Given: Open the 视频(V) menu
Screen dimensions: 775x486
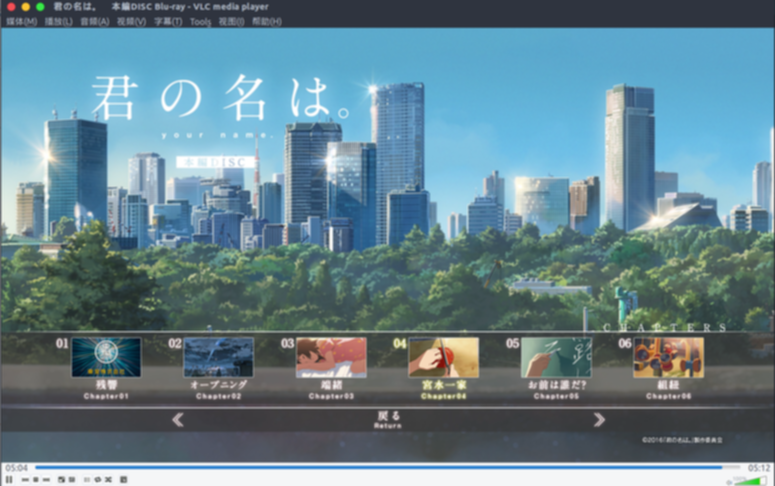Looking at the screenshot, I should pos(131,21).
